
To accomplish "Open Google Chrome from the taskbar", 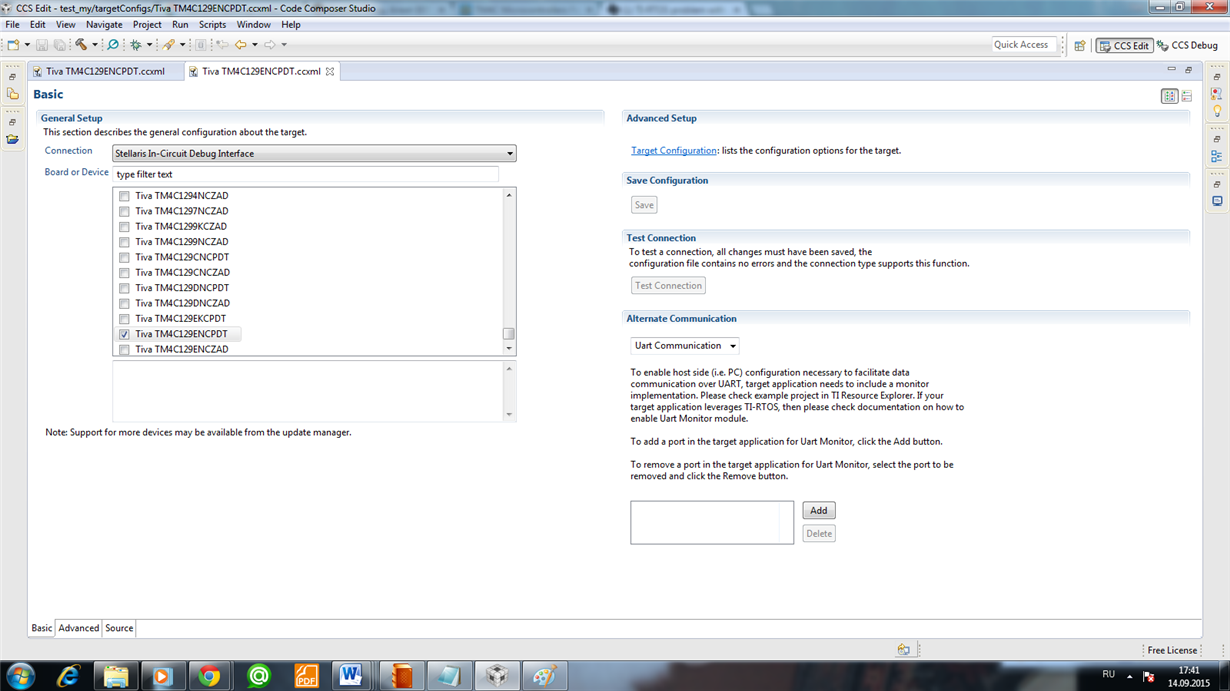I will (209, 676).
